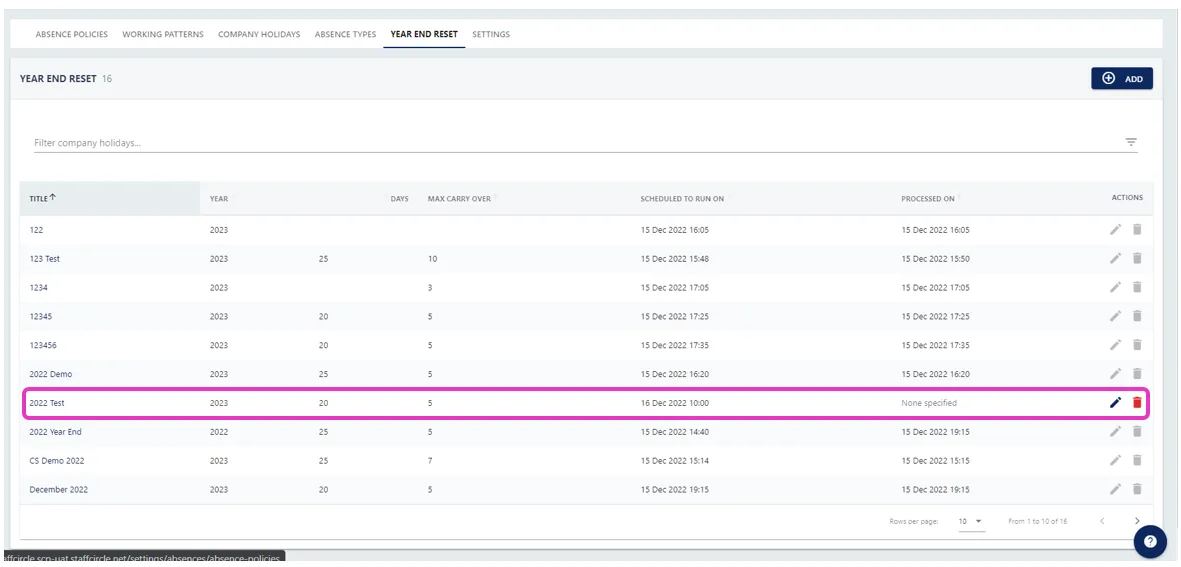
Task: Open the Absence Types tab
Action: coord(345,34)
